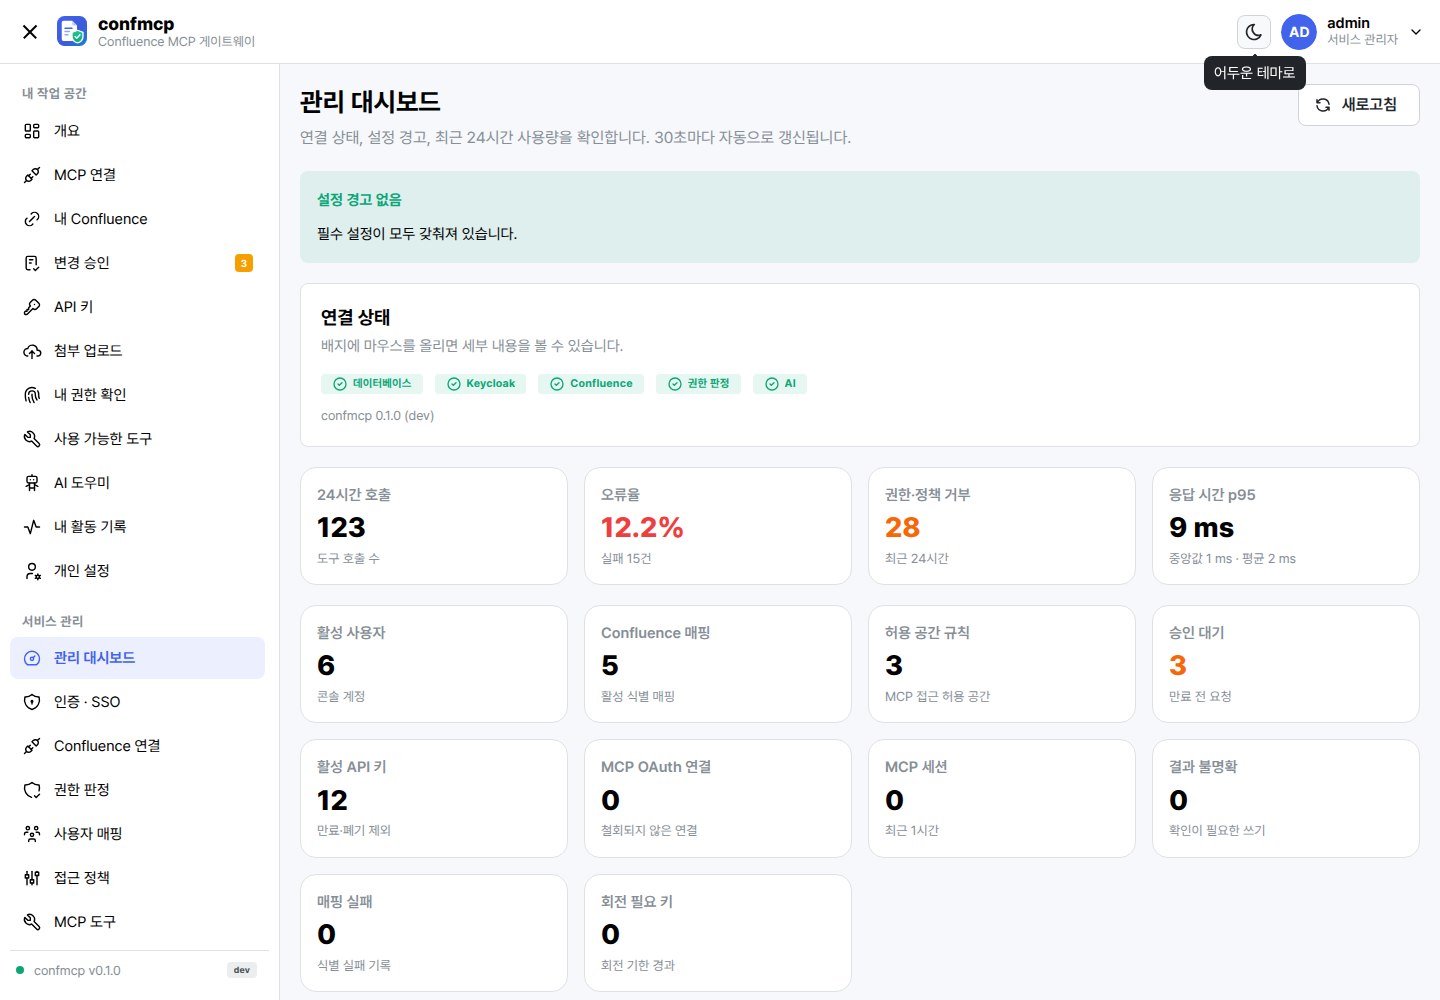Viewport: 1440px width, 1000px height.
Task: Click the 변경 승인 icon in sidebar
Action: click(x=32, y=263)
